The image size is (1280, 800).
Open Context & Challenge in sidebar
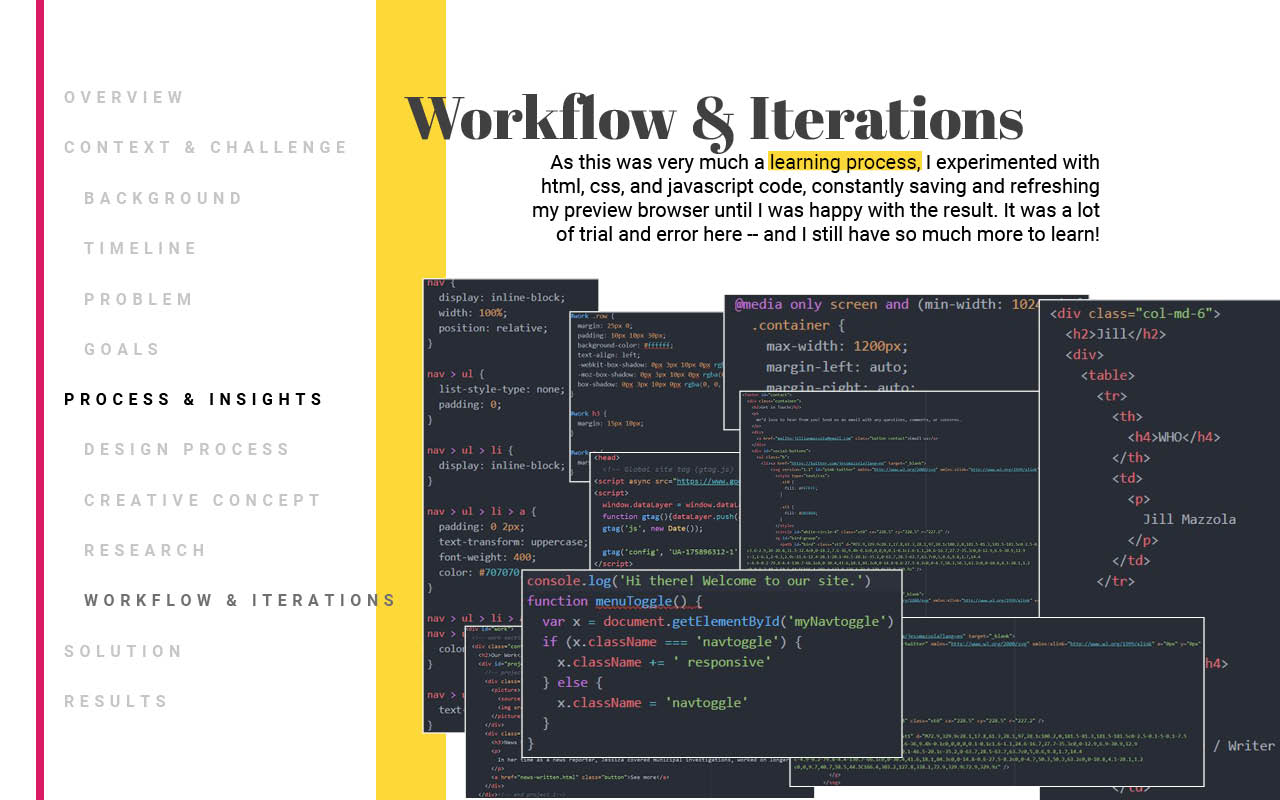206,147
